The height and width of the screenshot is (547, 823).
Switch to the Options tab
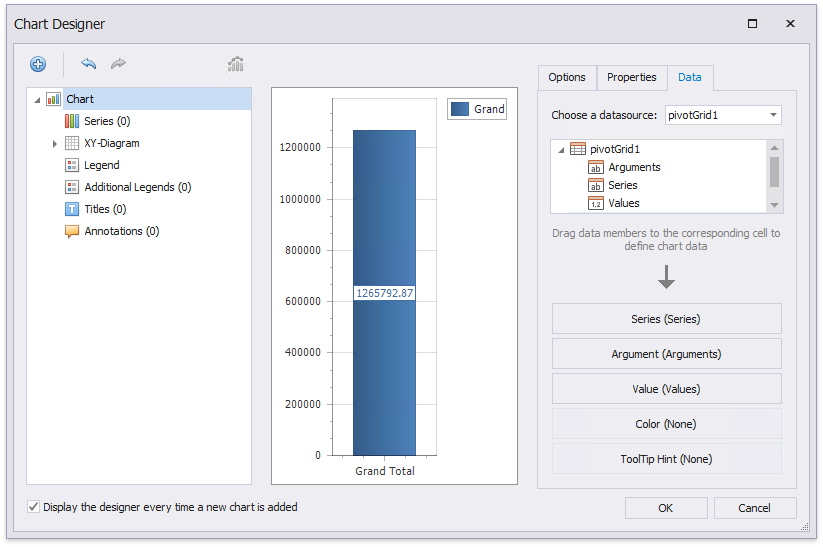567,77
